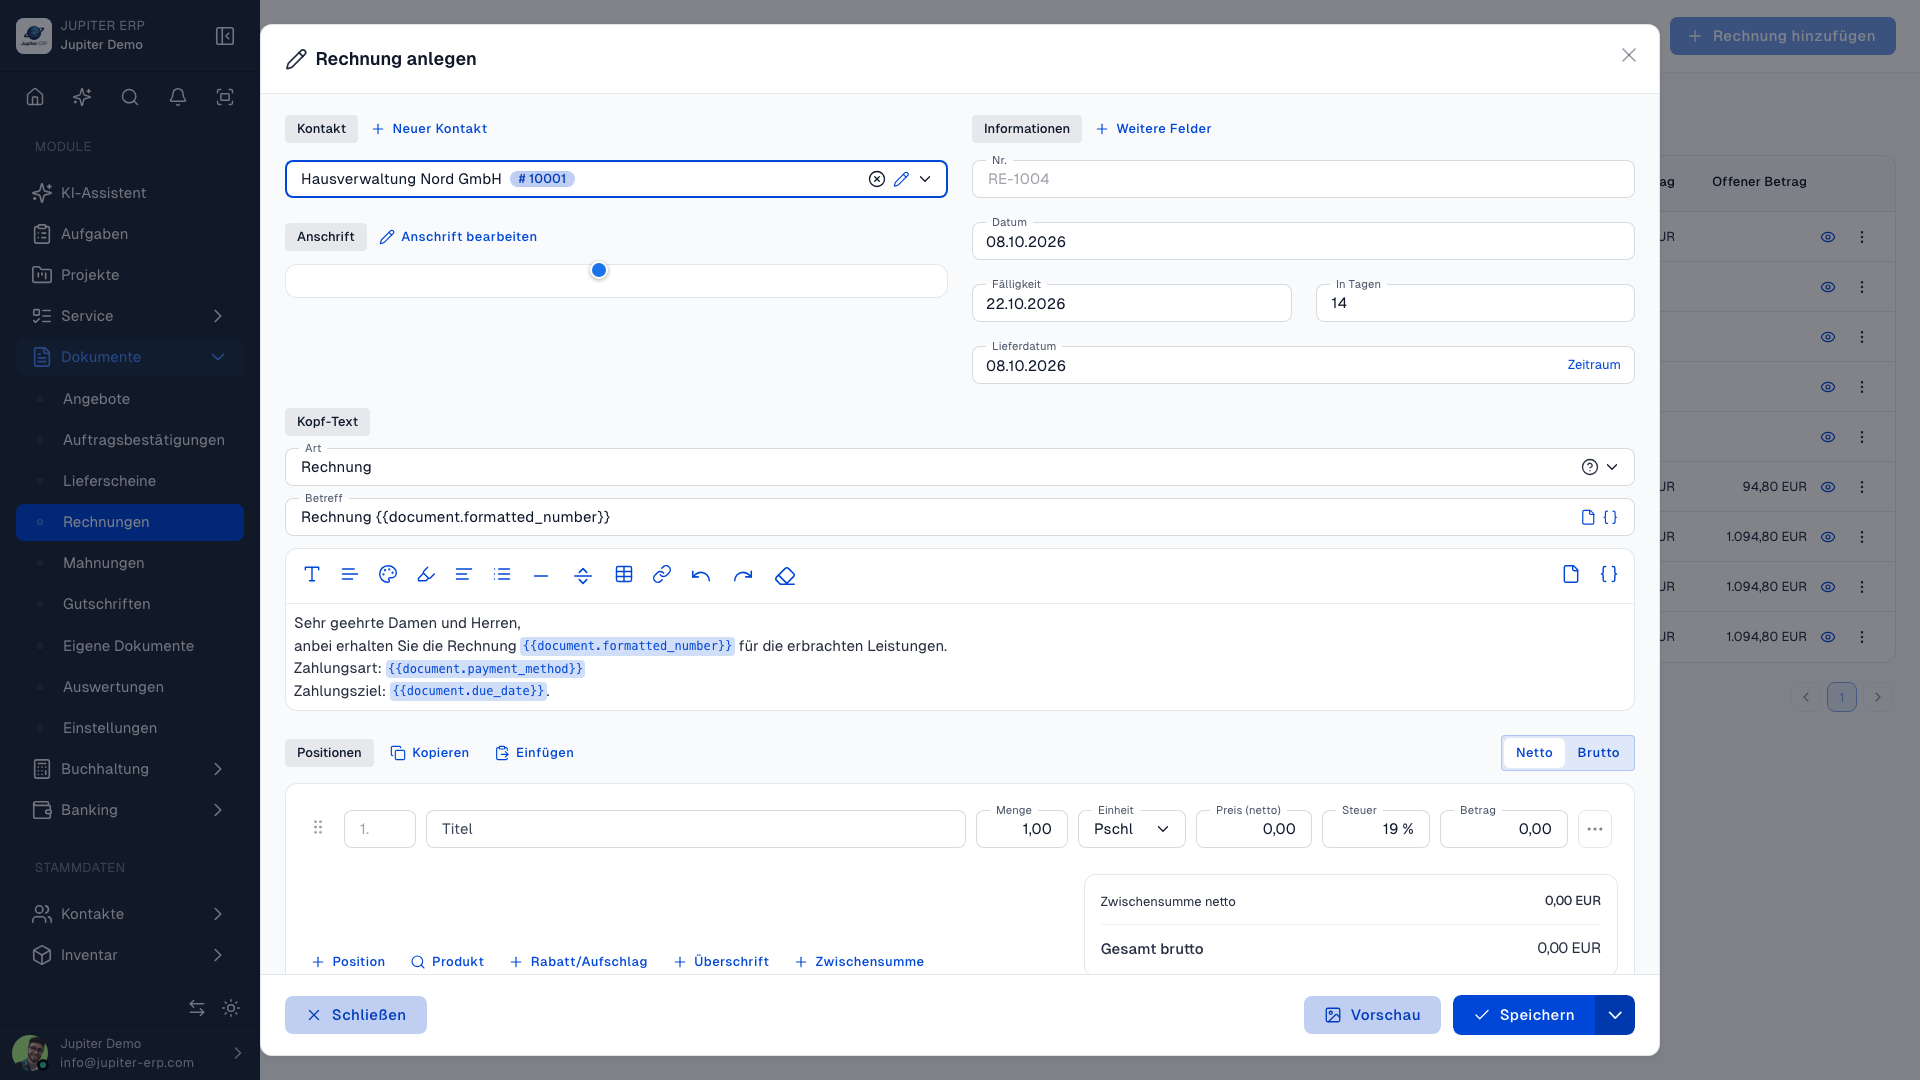The width and height of the screenshot is (1920, 1080).
Task: Open the Art dropdown showing Rechnung
Action: coord(959,467)
